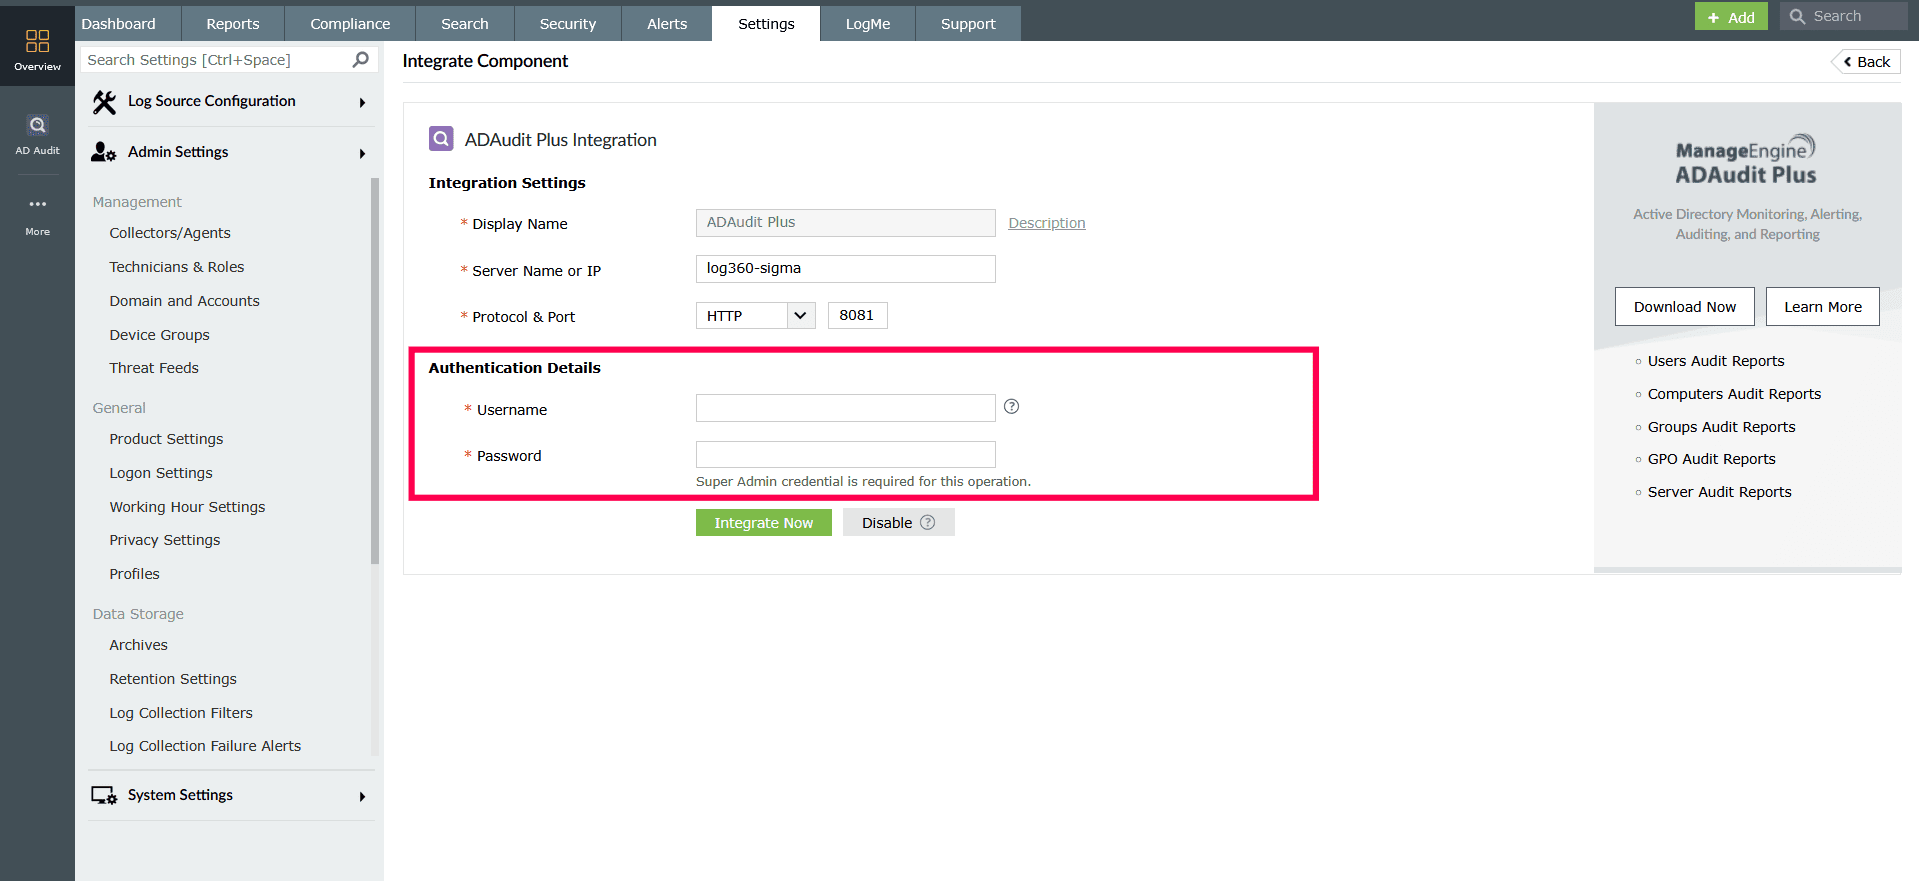Open the Search tab

[x=465, y=24]
